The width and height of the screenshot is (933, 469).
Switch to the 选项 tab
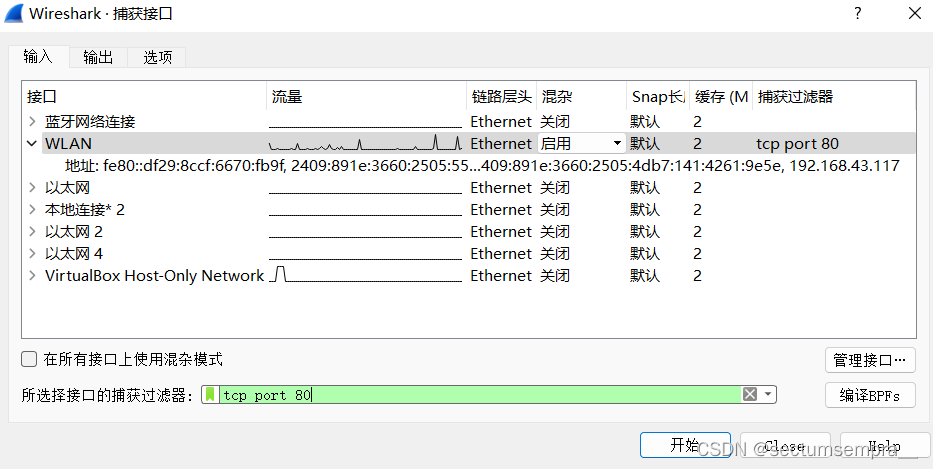(x=158, y=57)
